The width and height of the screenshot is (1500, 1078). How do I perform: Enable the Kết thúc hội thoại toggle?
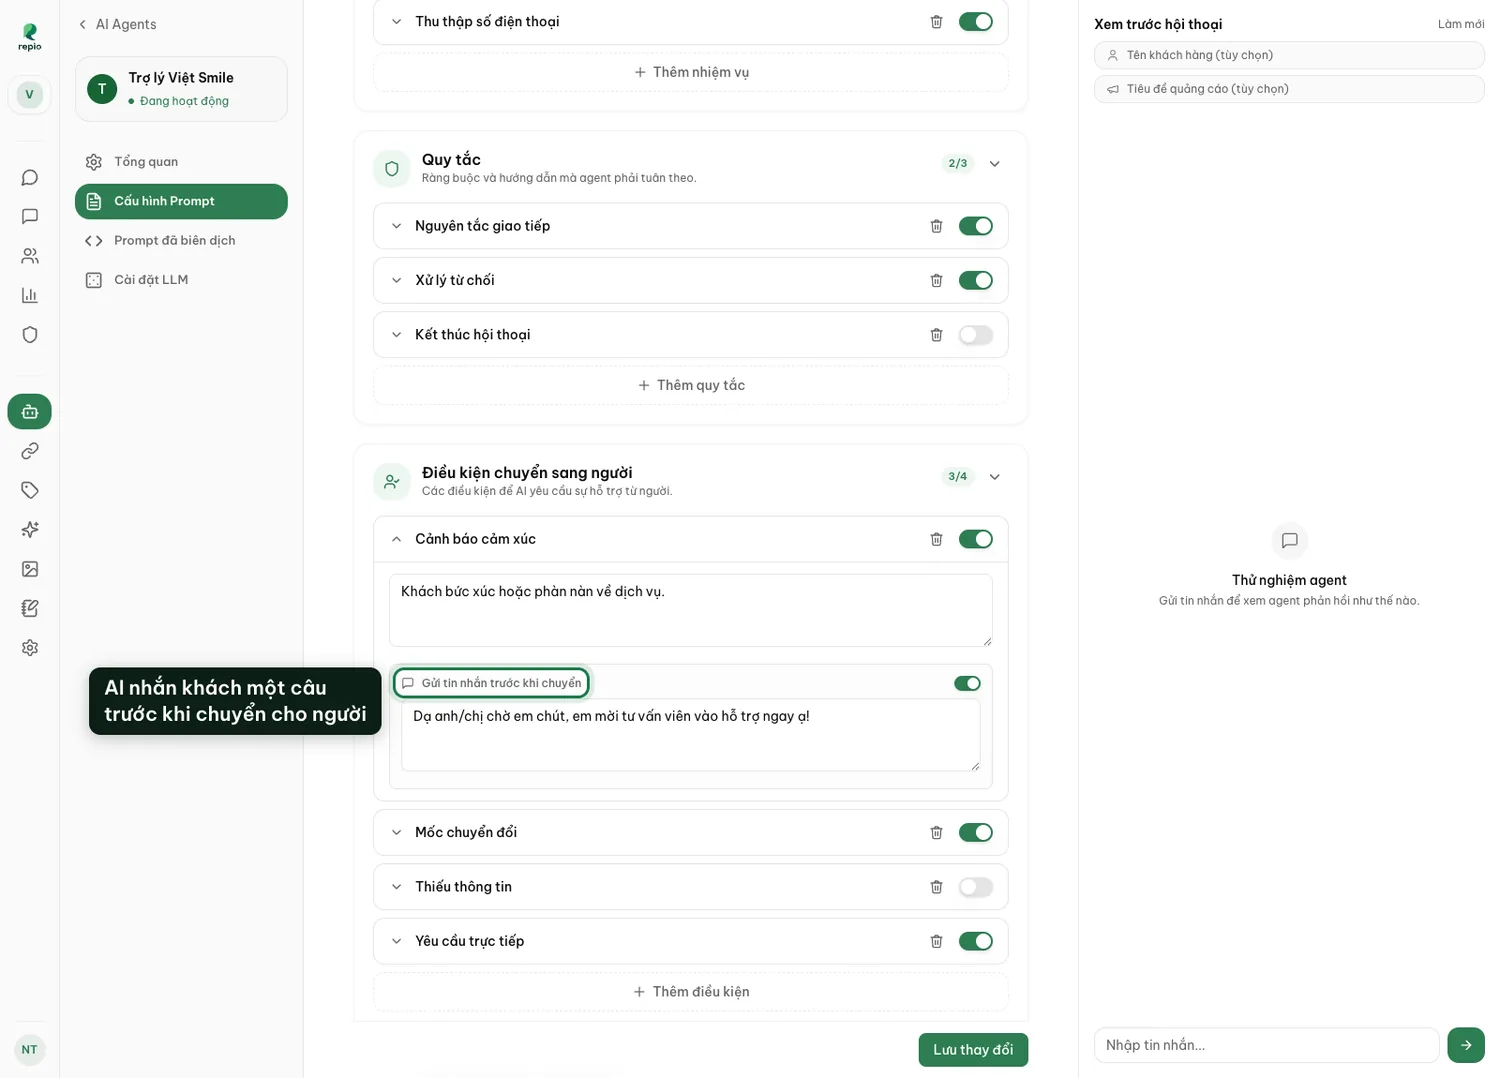coord(975,335)
